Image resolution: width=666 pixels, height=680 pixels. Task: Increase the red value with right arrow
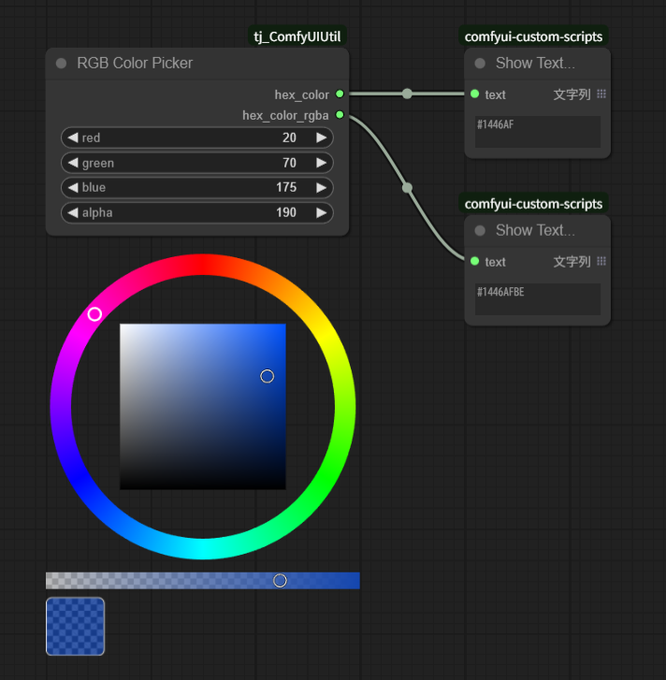click(x=321, y=138)
